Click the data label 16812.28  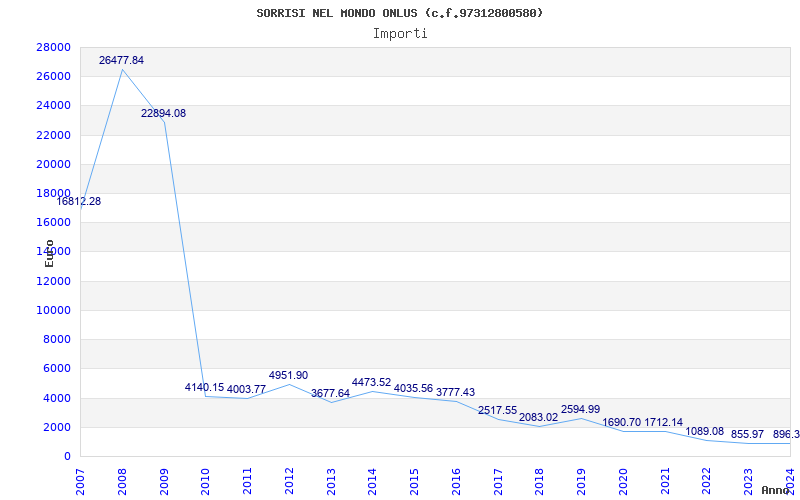(x=79, y=202)
